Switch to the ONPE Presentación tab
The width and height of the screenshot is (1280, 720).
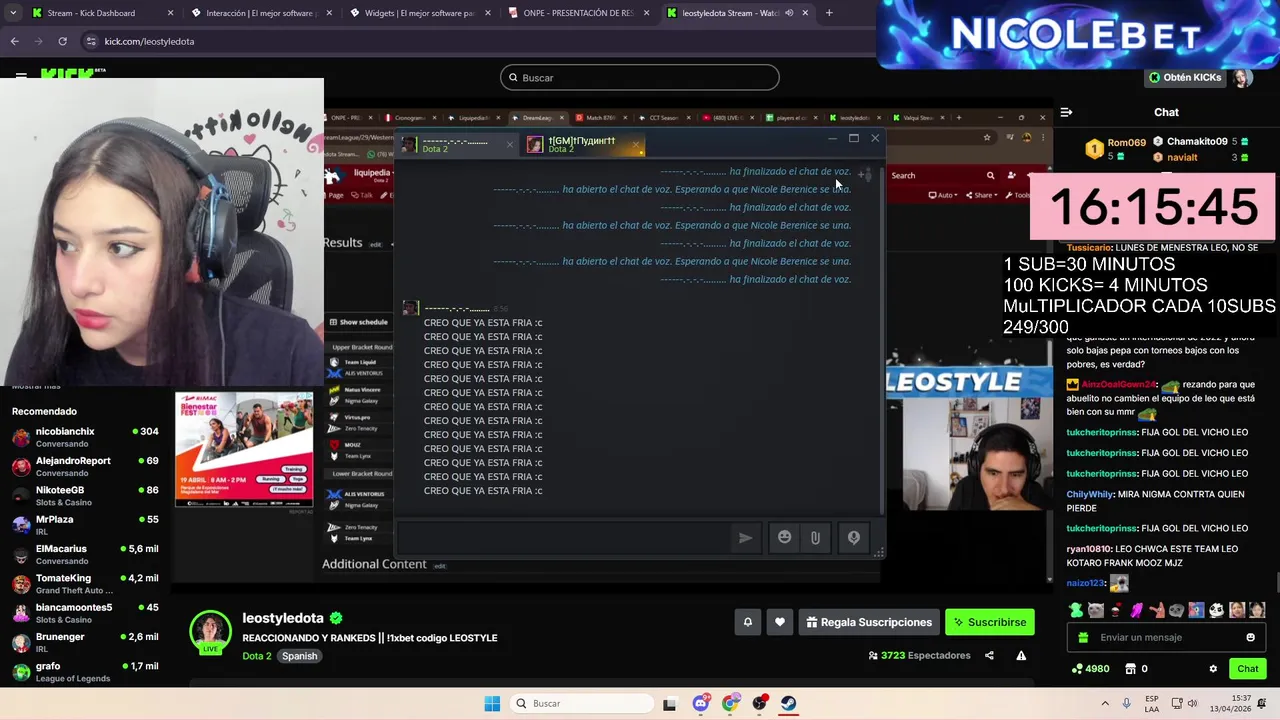click(x=578, y=13)
